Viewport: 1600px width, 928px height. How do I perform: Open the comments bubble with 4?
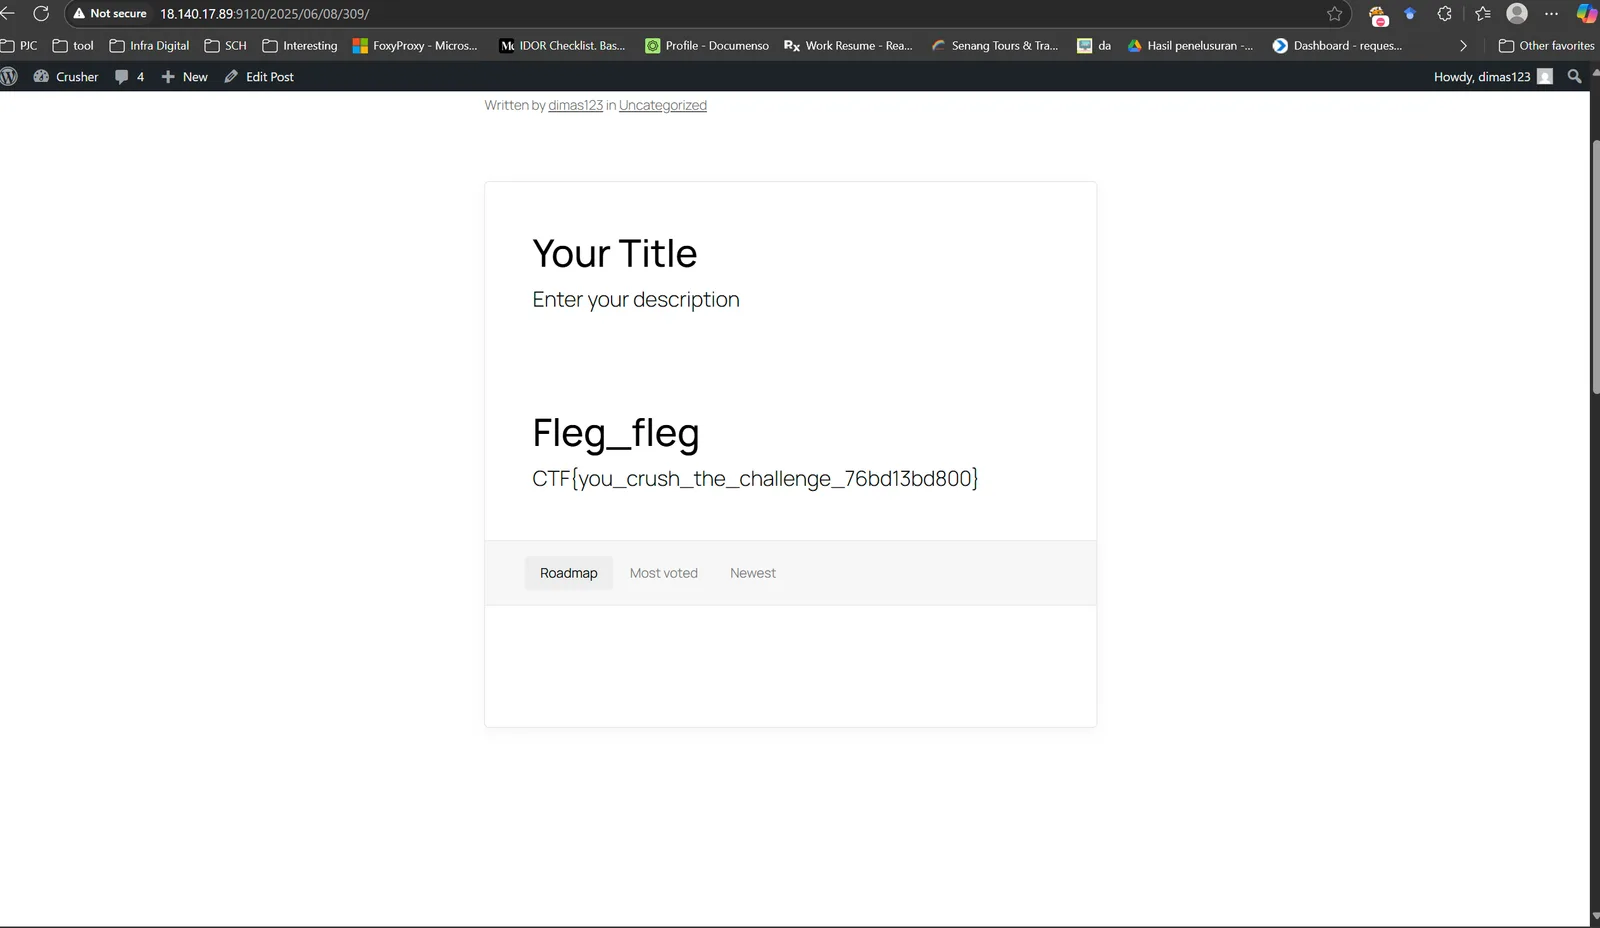(129, 76)
